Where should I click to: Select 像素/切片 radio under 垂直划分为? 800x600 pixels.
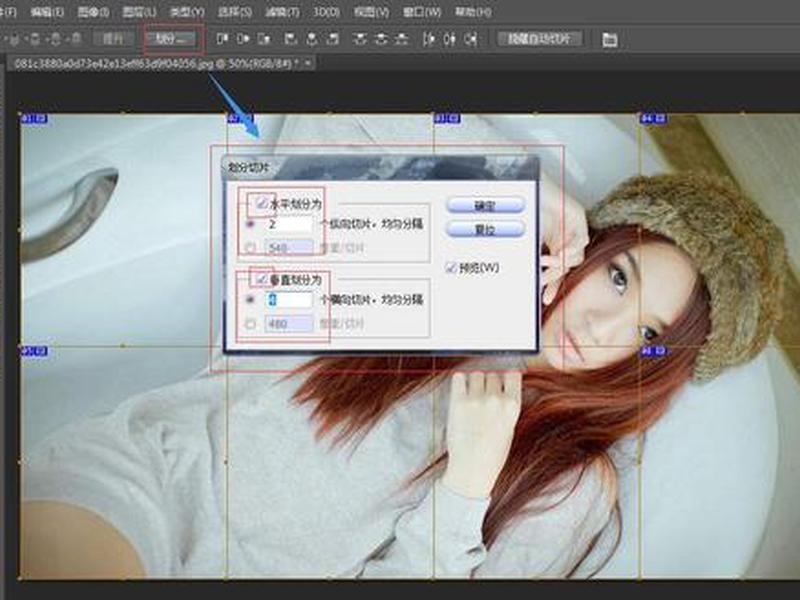point(250,323)
